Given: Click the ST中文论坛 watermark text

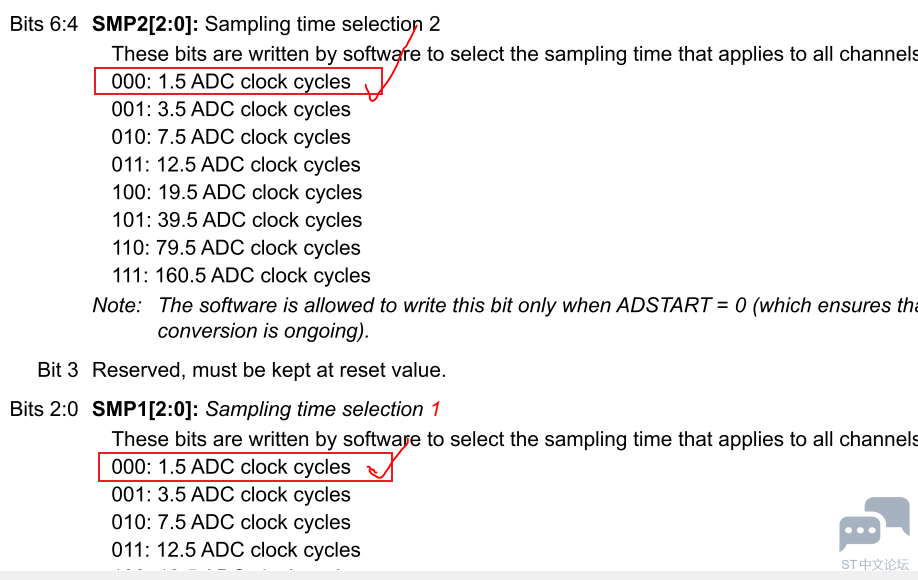Looking at the screenshot, I should pos(875,565).
